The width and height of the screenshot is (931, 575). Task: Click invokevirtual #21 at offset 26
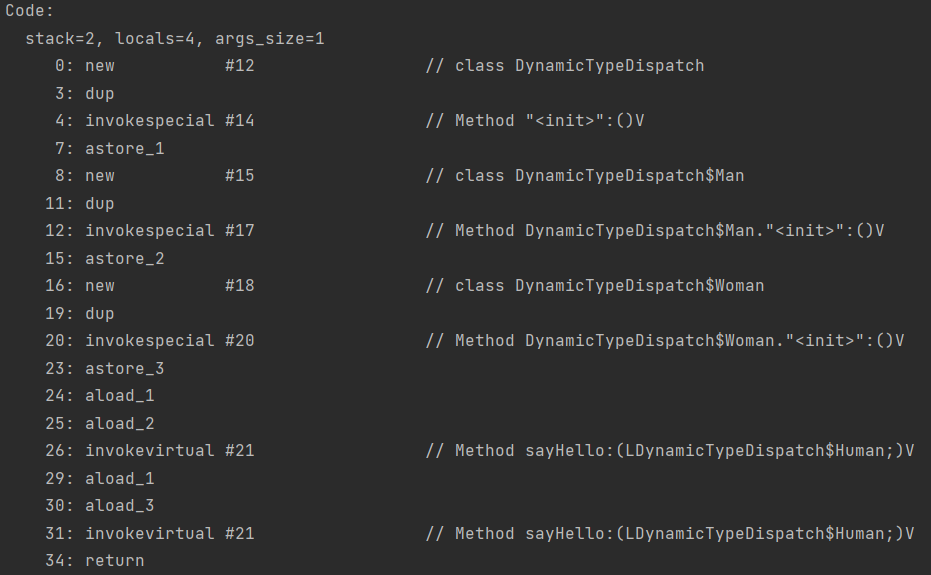169,451
